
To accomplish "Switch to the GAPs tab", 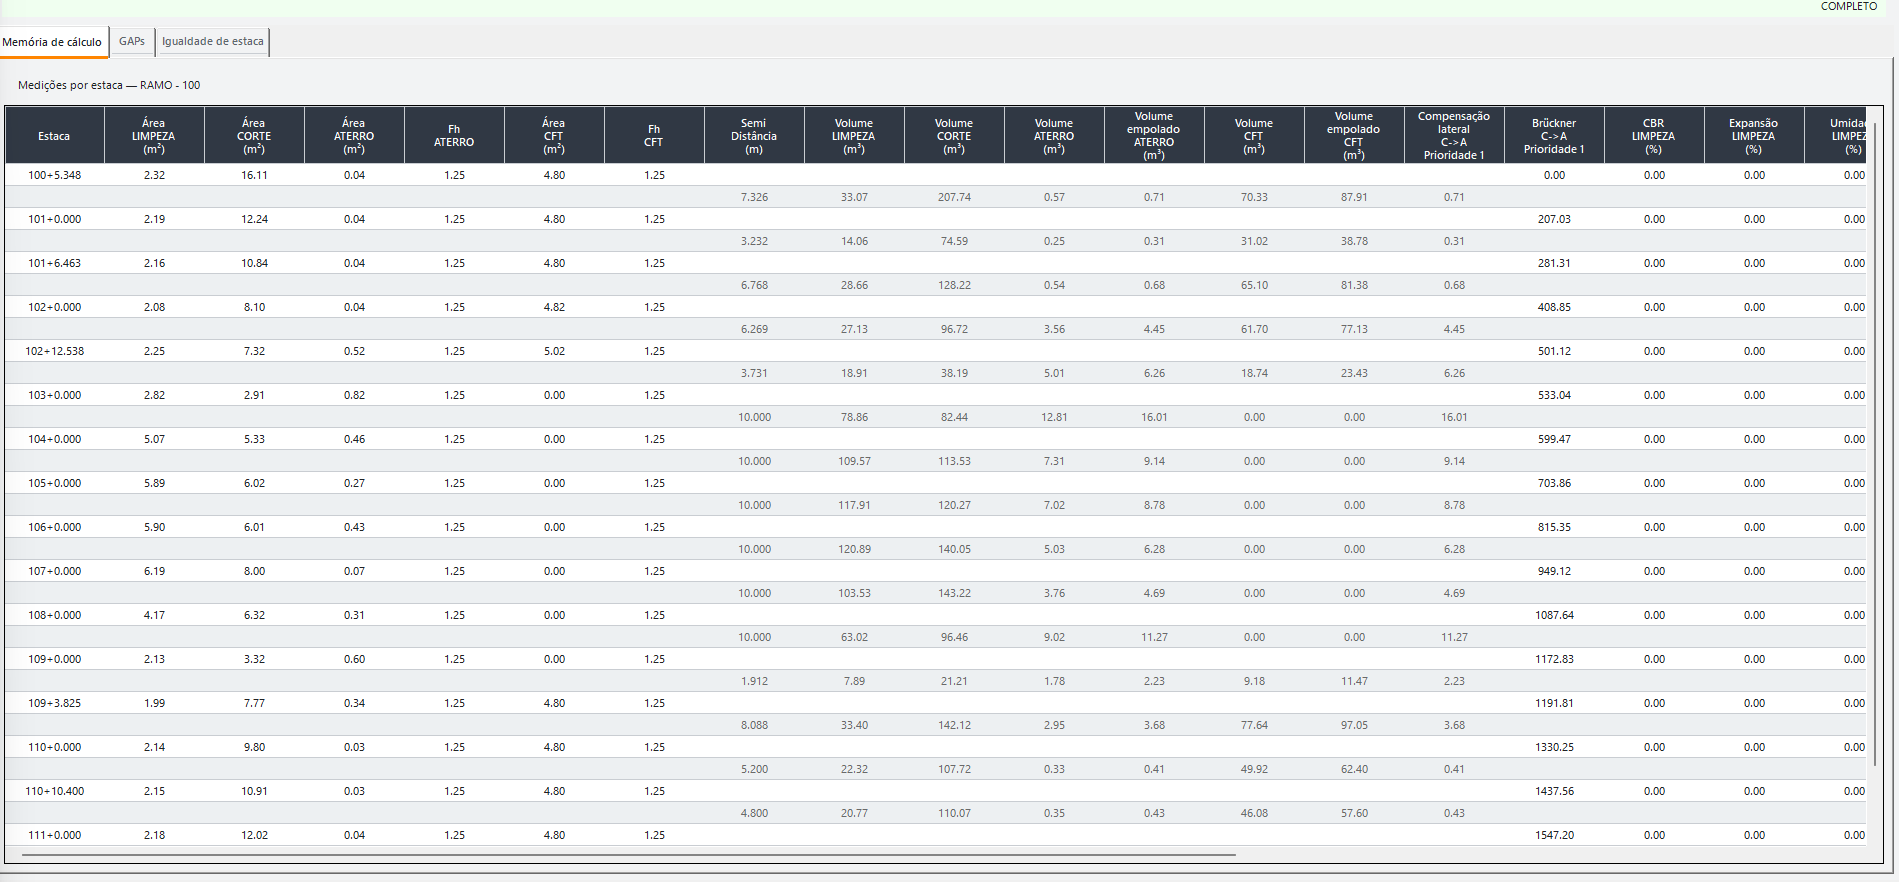I will click(132, 42).
